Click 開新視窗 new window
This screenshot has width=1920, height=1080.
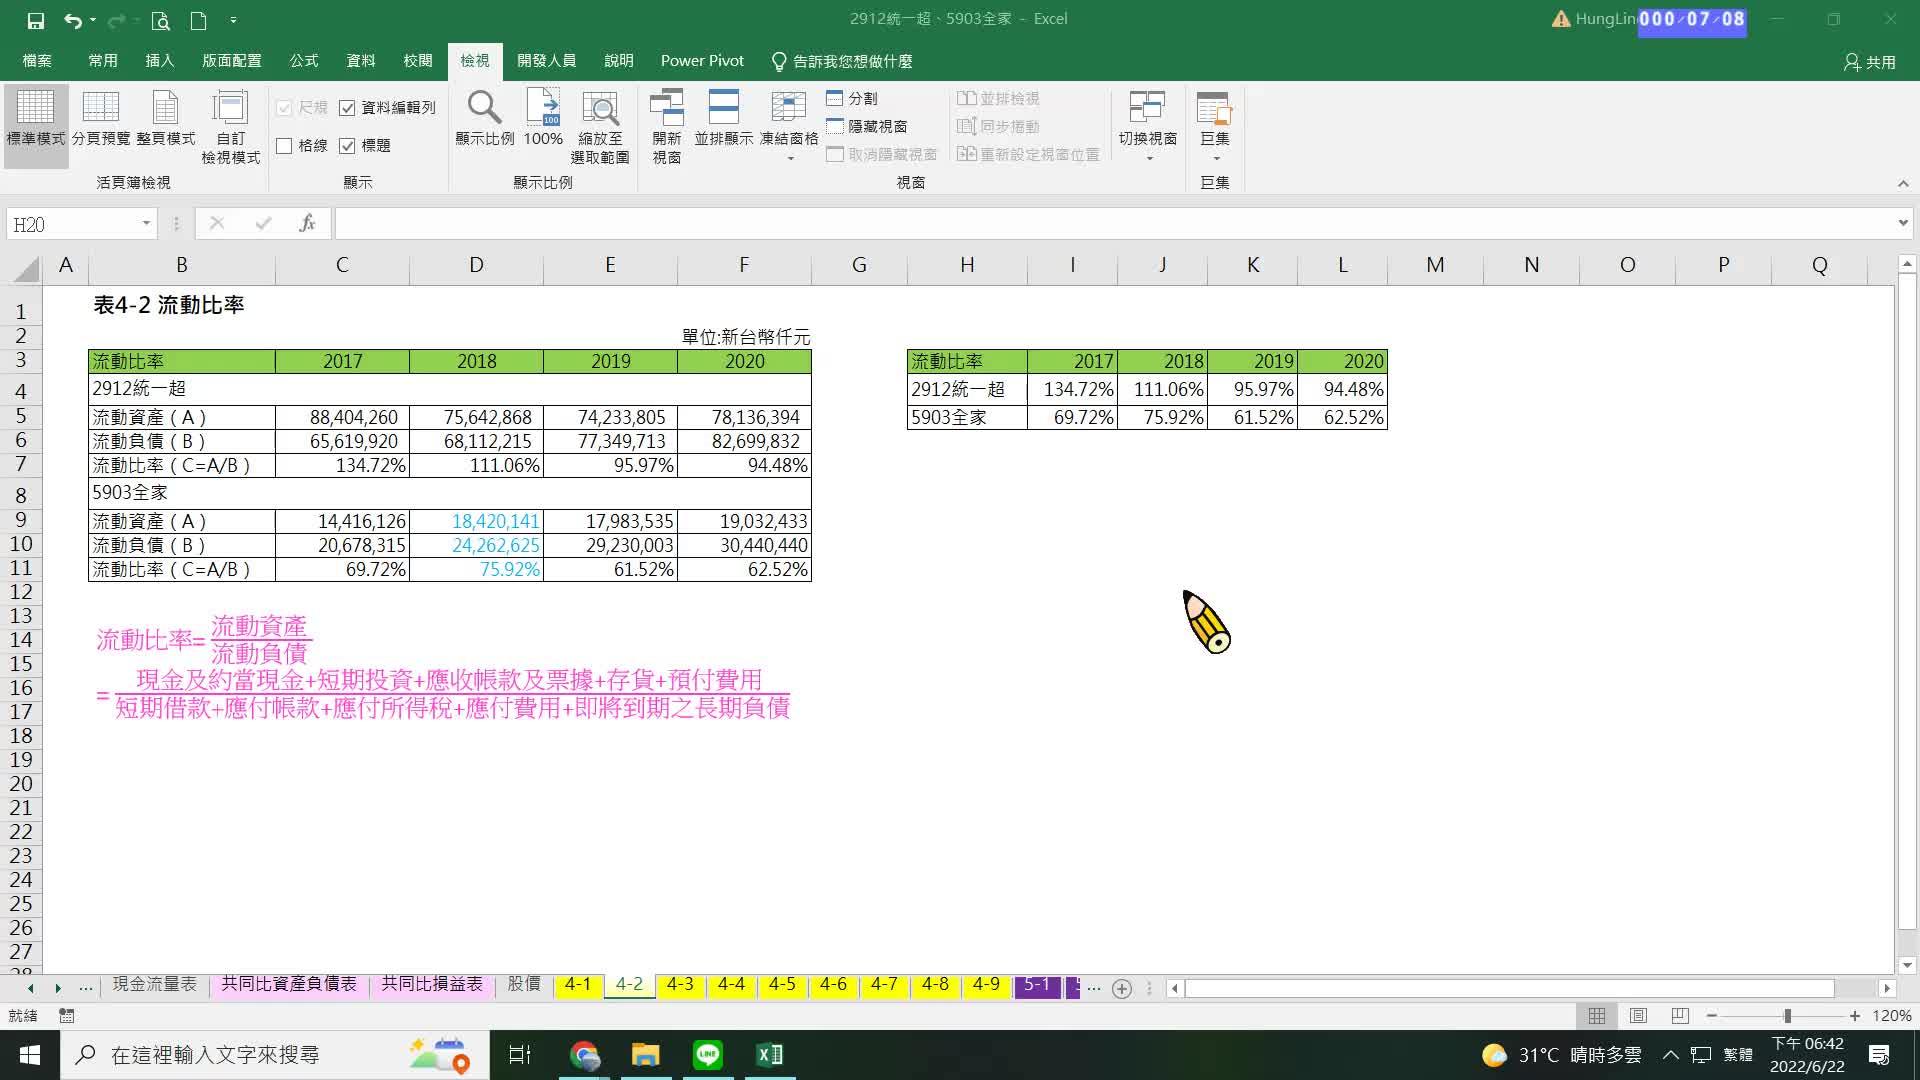pyautogui.click(x=667, y=127)
